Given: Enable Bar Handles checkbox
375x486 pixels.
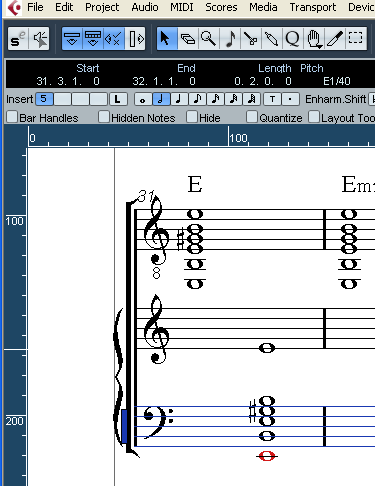Looking at the screenshot, I should [12, 117].
